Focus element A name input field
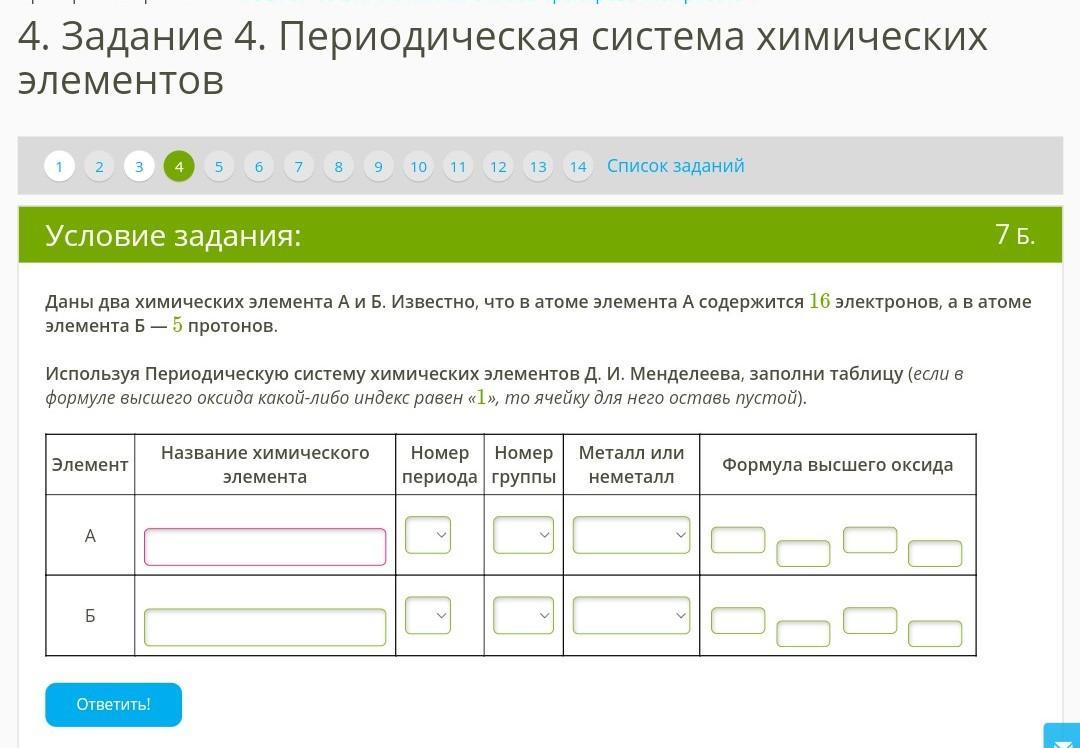Viewport: 1080px width, 748px height. [x=265, y=547]
